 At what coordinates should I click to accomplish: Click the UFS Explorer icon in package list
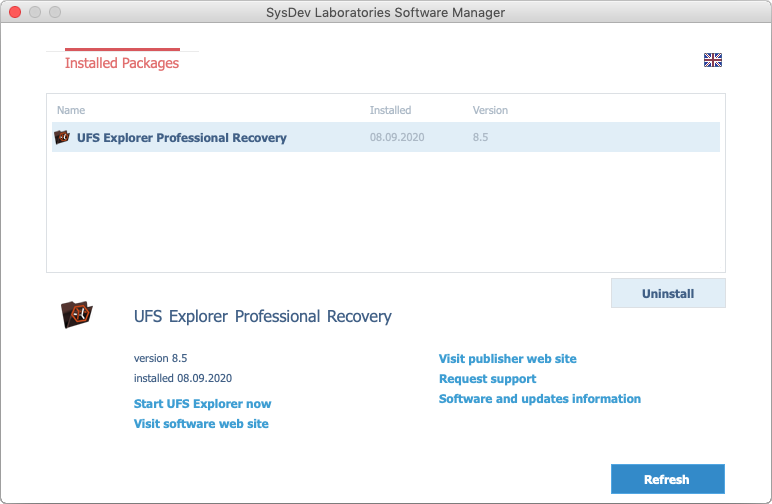[x=62, y=138]
